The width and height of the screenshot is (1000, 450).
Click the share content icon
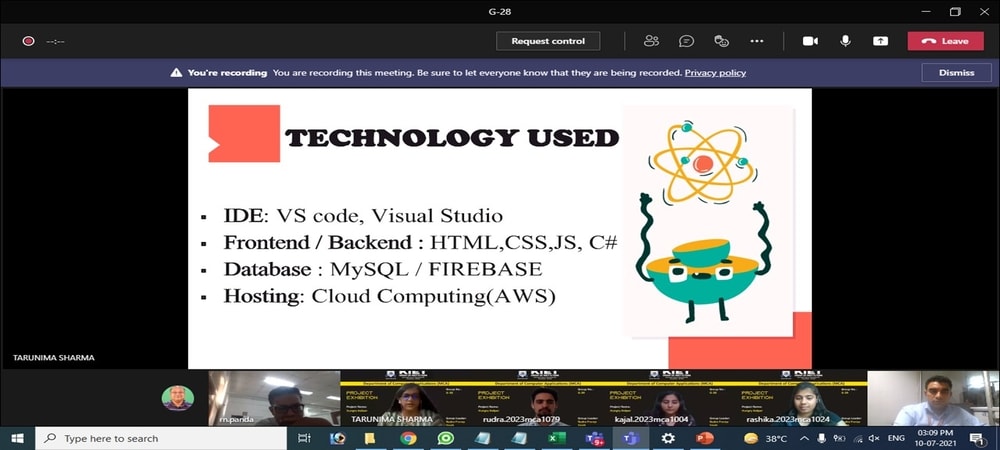click(x=880, y=41)
